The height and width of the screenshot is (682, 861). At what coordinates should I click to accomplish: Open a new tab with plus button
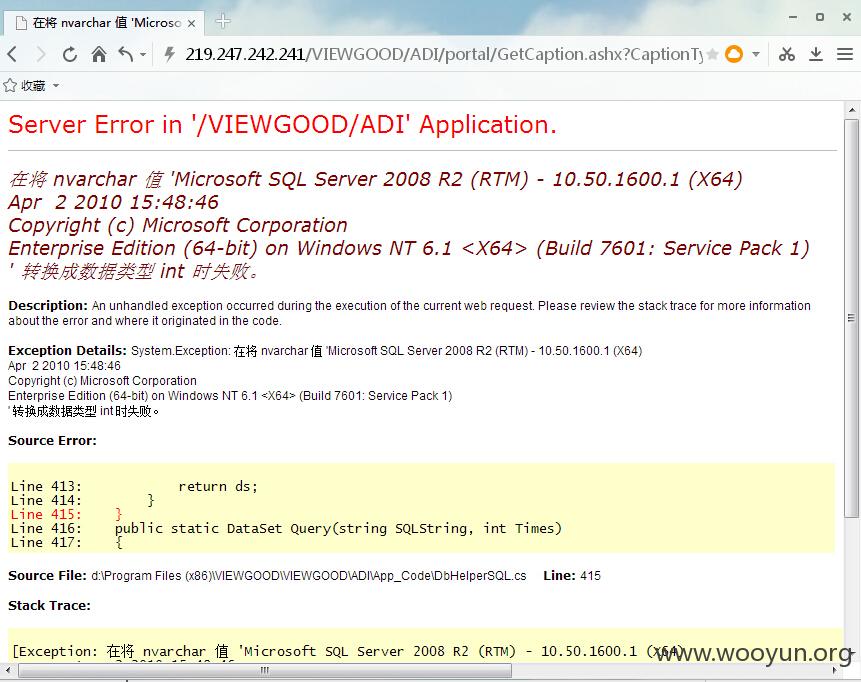[223, 21]
